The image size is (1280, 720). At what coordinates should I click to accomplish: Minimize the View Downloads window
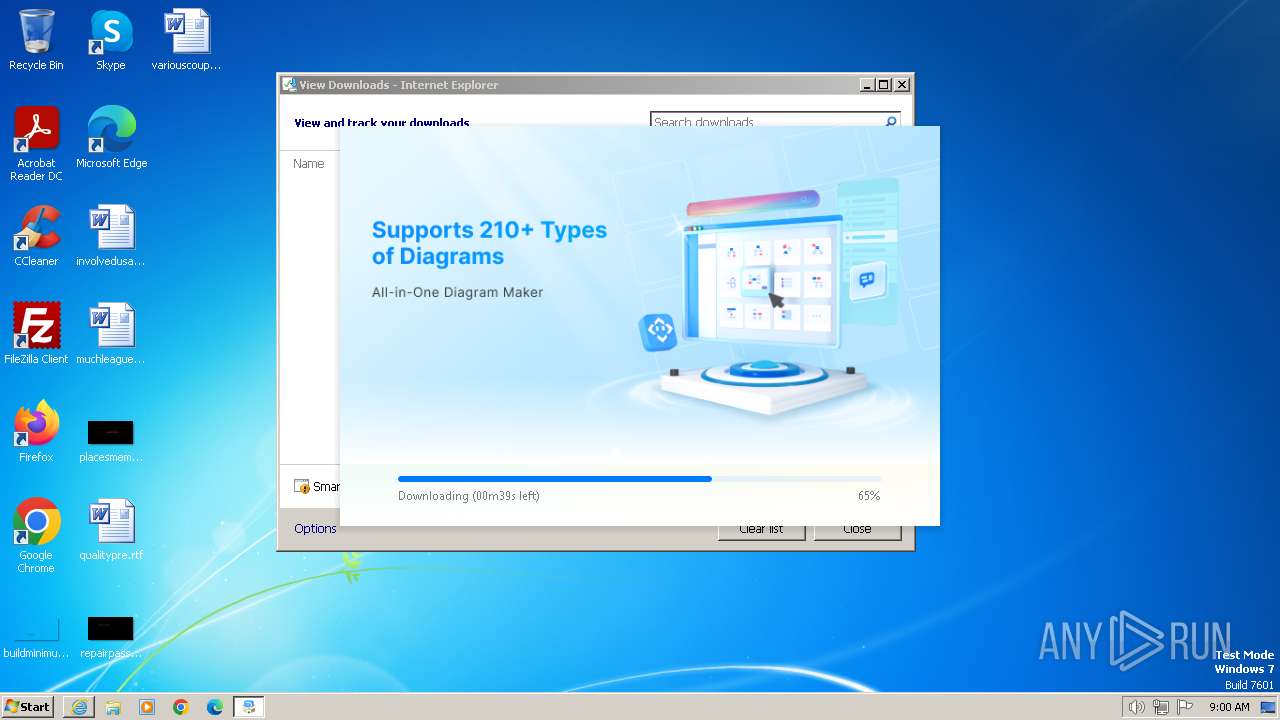867,85
